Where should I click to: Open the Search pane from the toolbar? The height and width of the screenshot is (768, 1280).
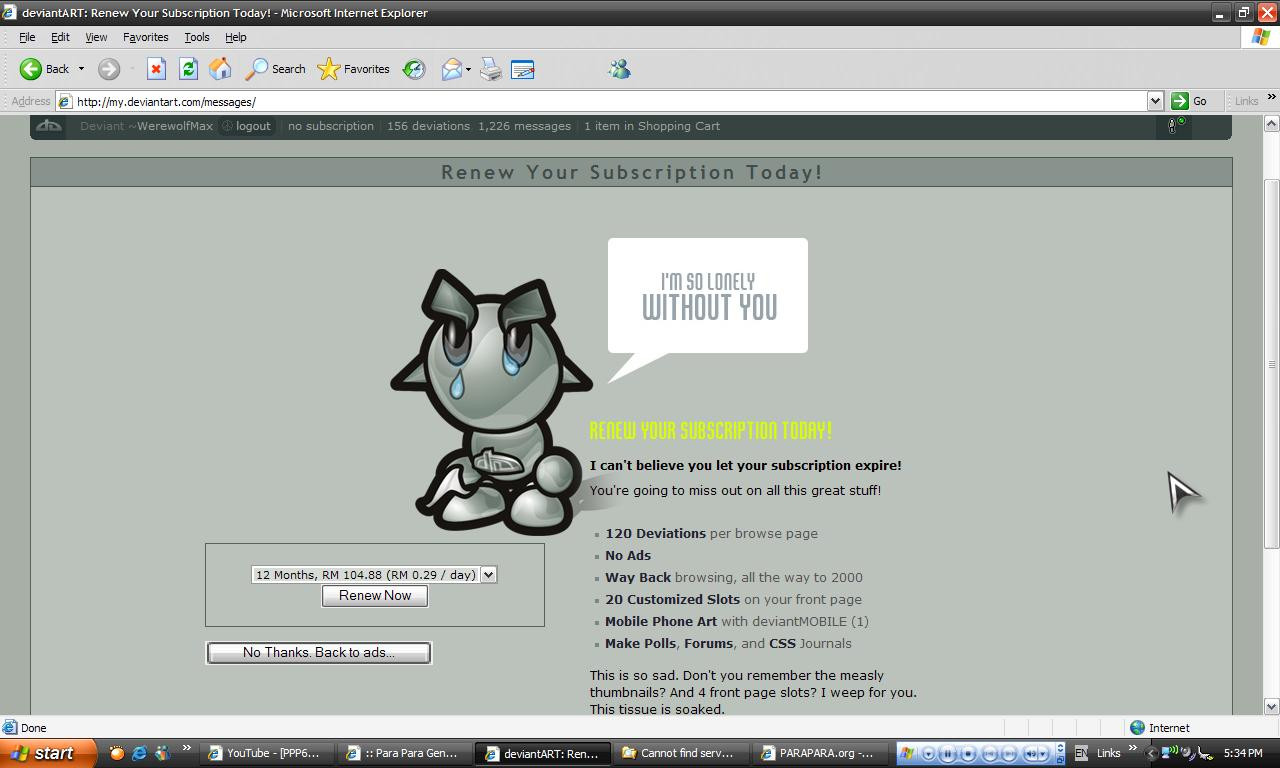coord(275,69)
